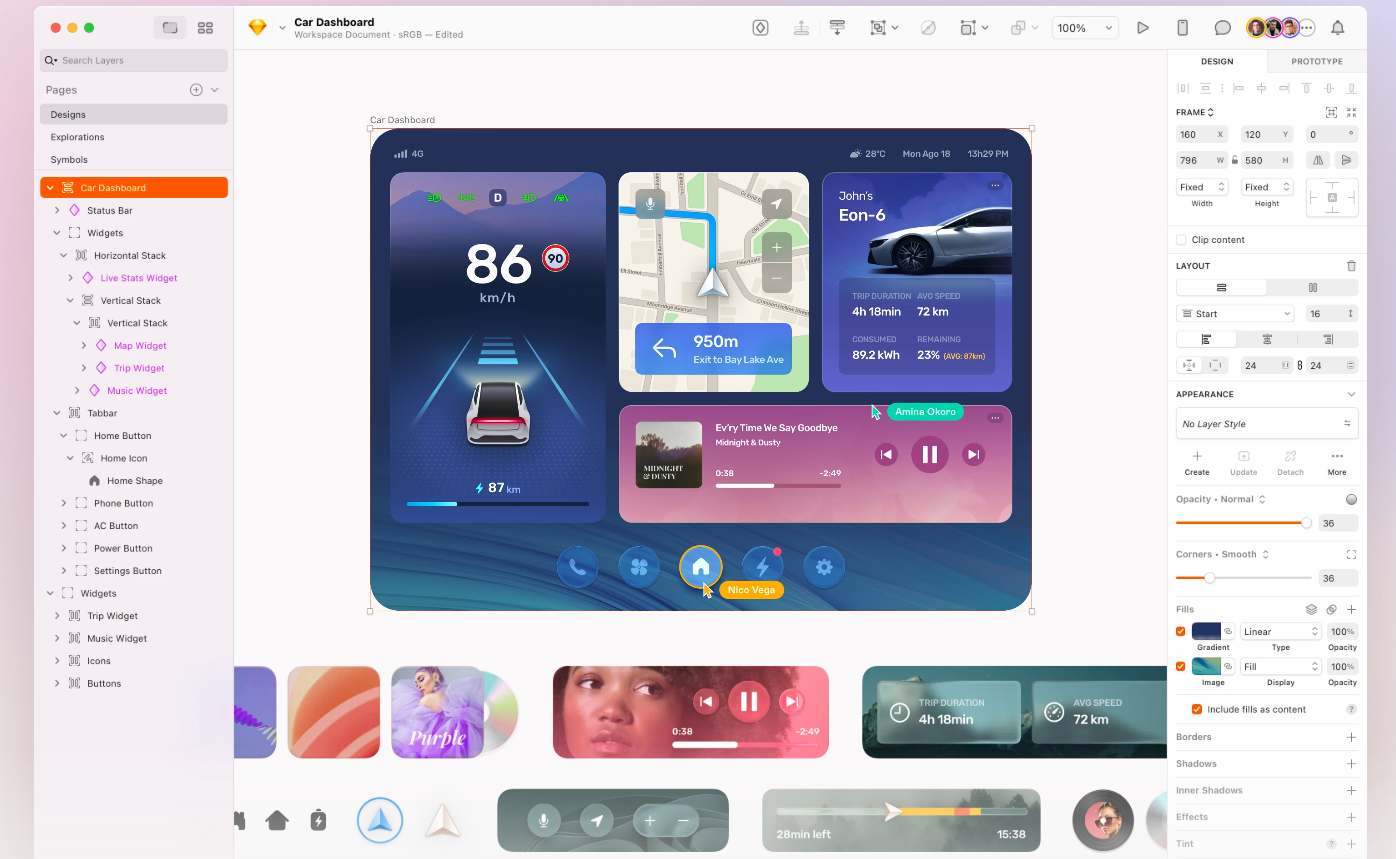The height and width of the screenshot is (859, 1396).
Task: Switch to the Prototype tab
Action: (x=1317, y=62)
